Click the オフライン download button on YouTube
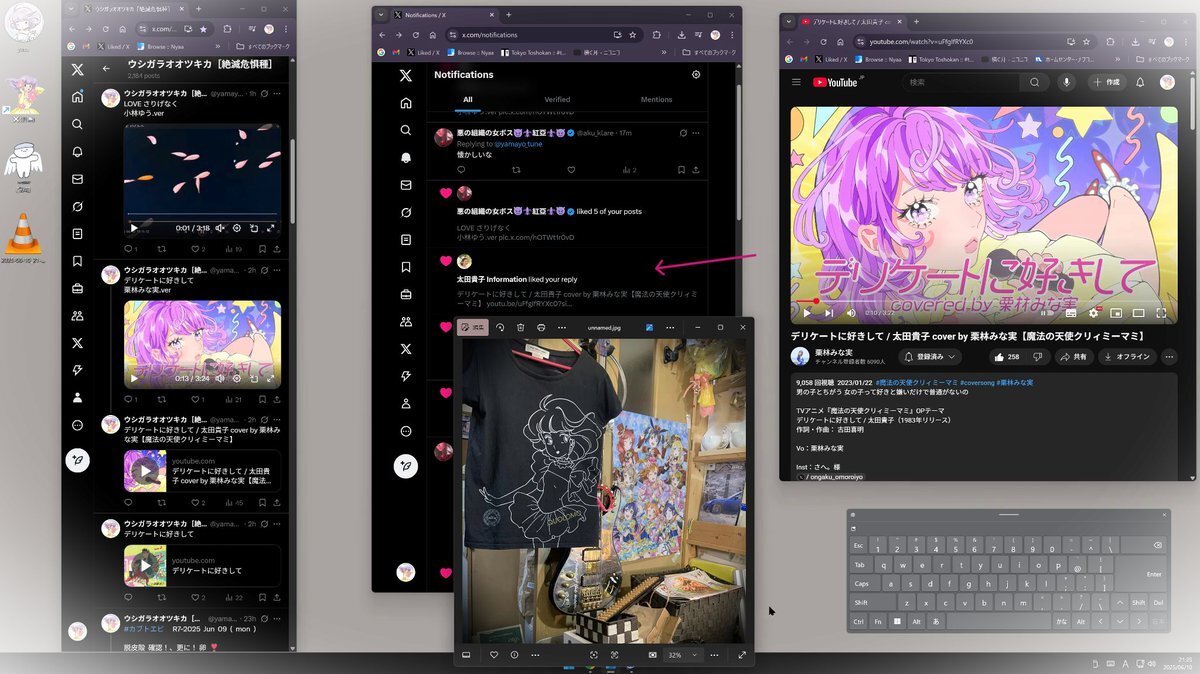 (1127, 357)
